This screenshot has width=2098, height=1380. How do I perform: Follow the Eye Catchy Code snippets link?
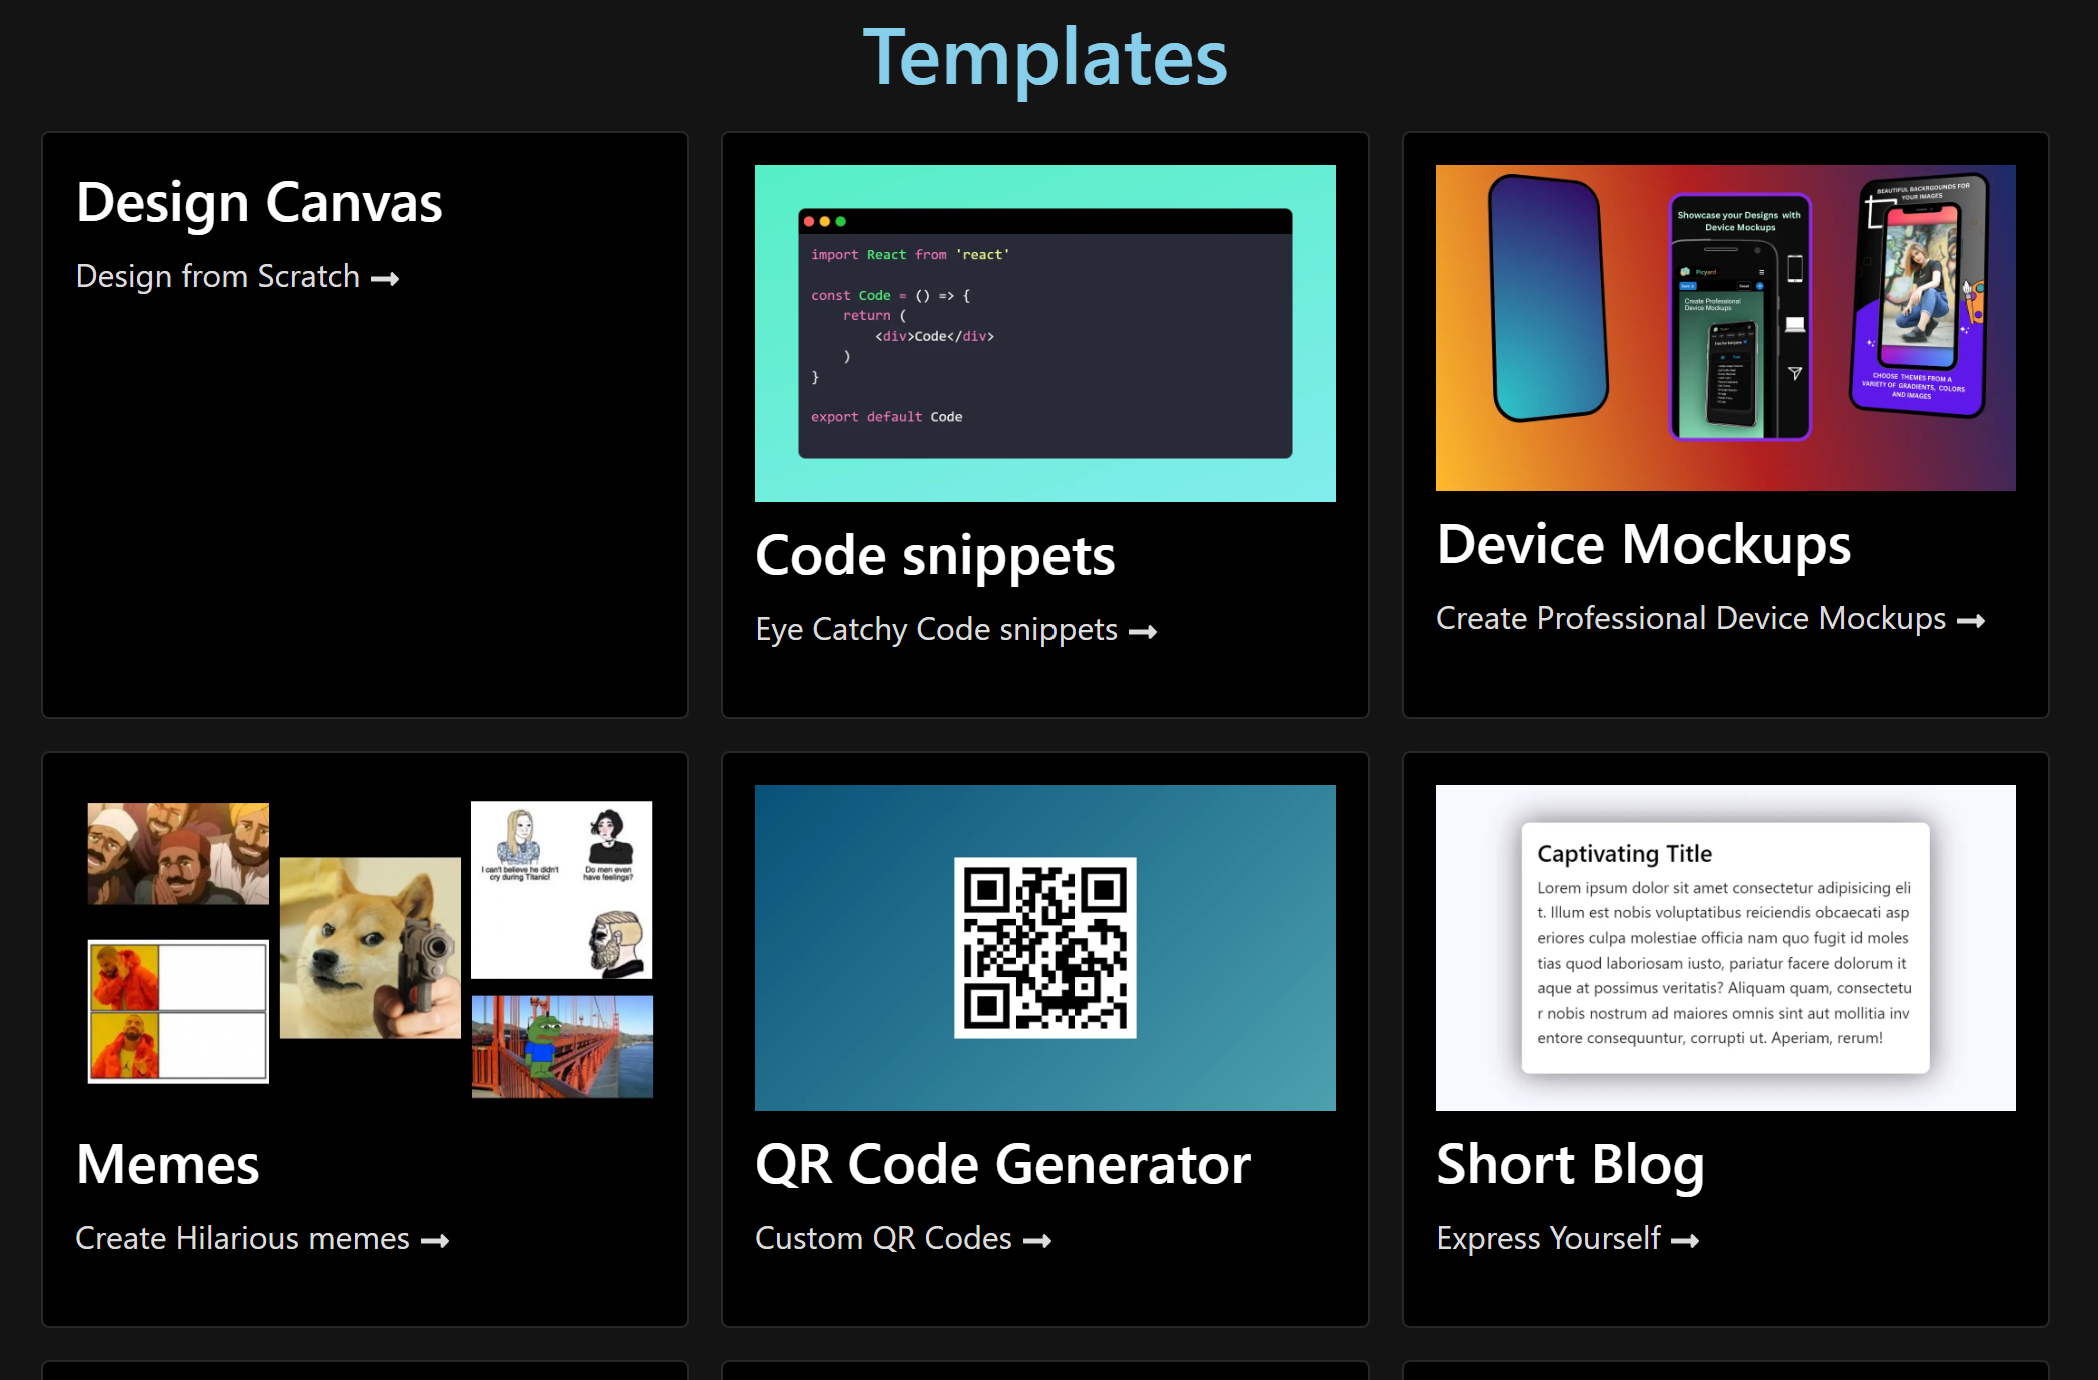pos(956,629)
